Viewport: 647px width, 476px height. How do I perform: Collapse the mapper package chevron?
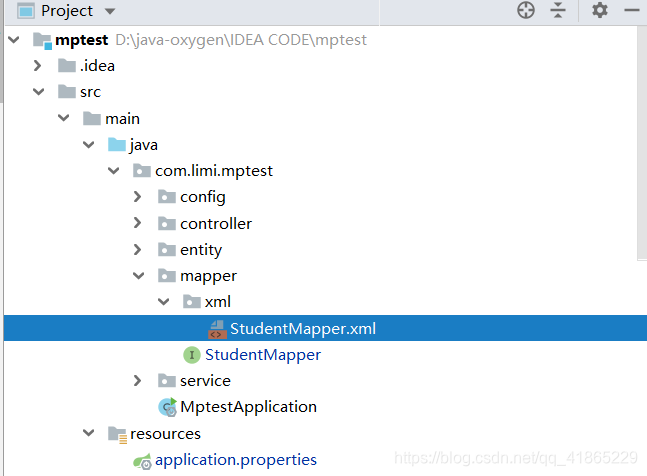tap(139, 276)
